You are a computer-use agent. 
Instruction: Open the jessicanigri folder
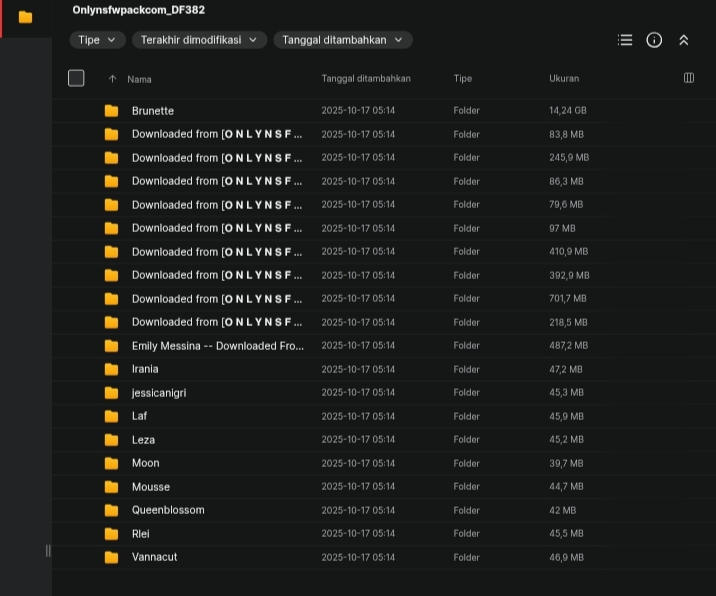tap(159, 393)
